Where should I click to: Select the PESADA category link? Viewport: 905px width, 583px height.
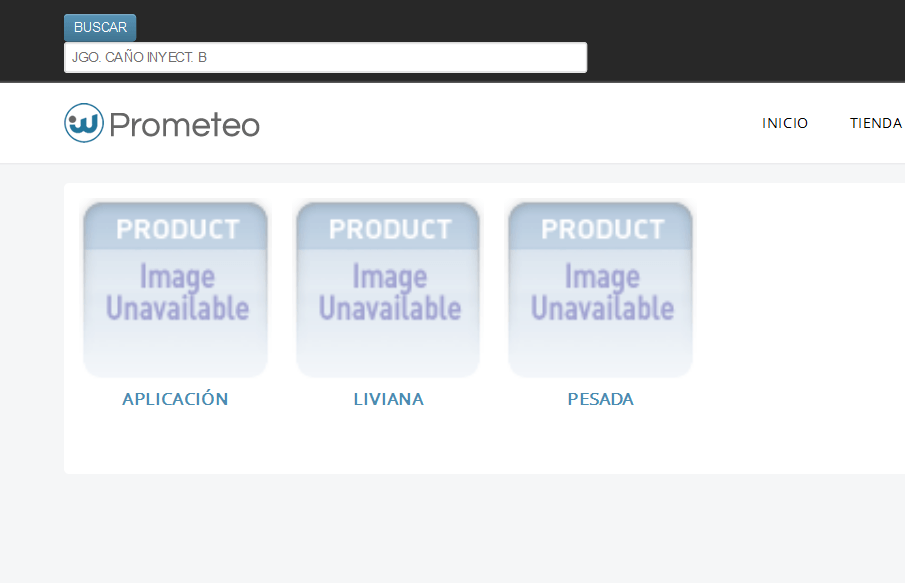(600, 399)
